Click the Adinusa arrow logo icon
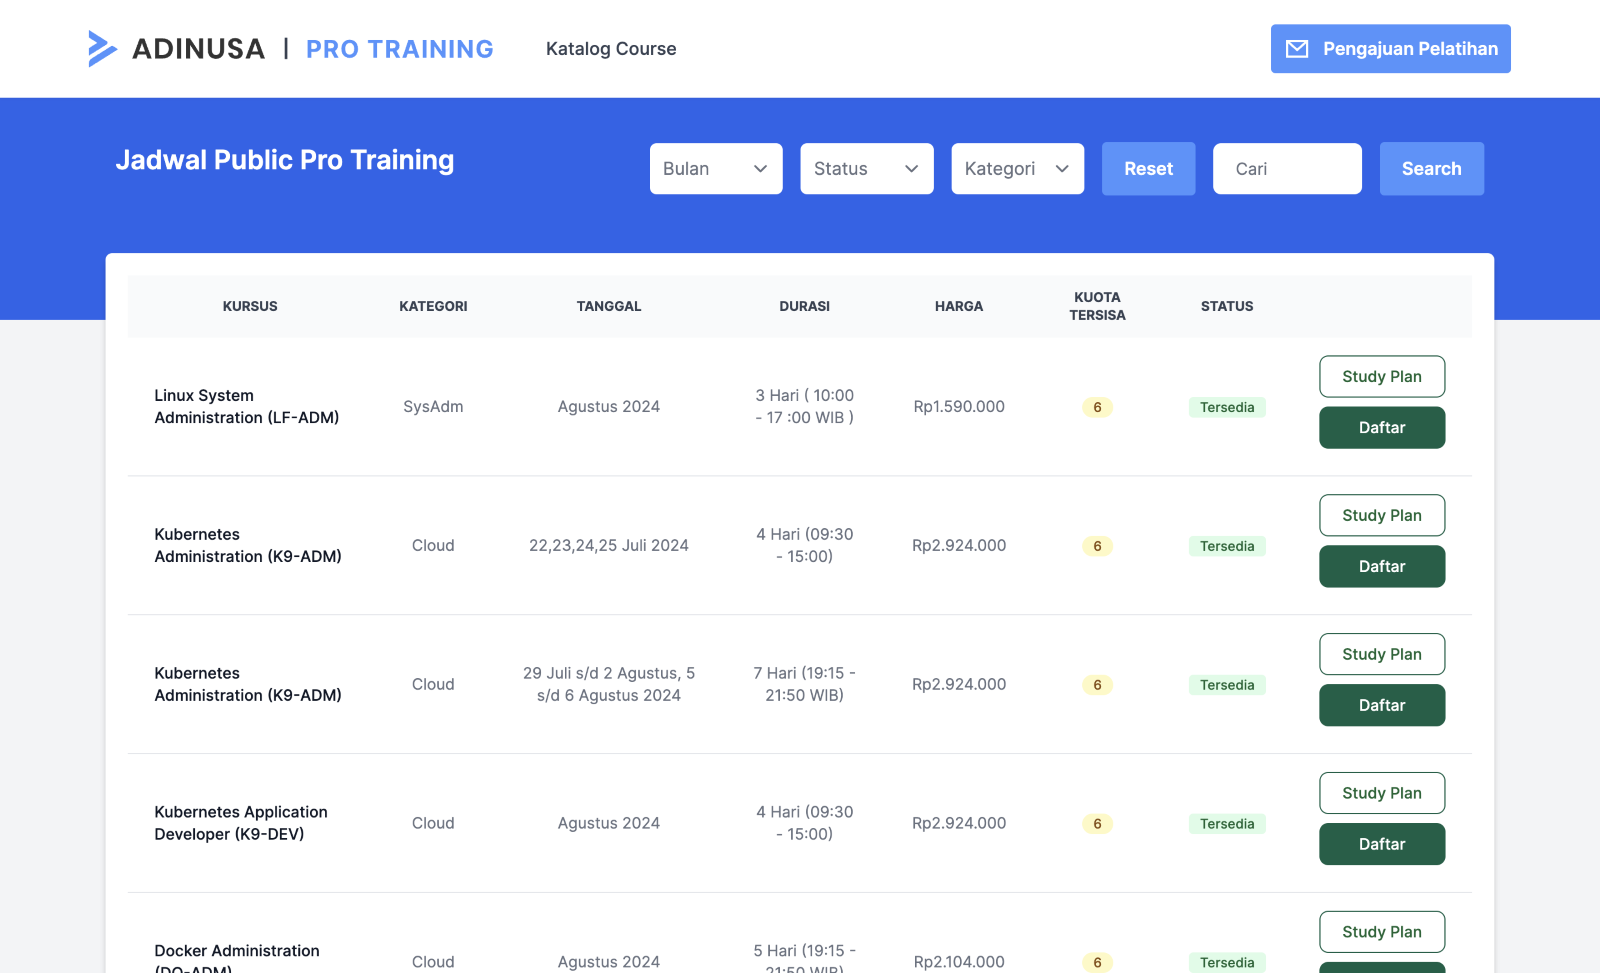This screenshot has width=1600, height=973. [x=102, y=49]
